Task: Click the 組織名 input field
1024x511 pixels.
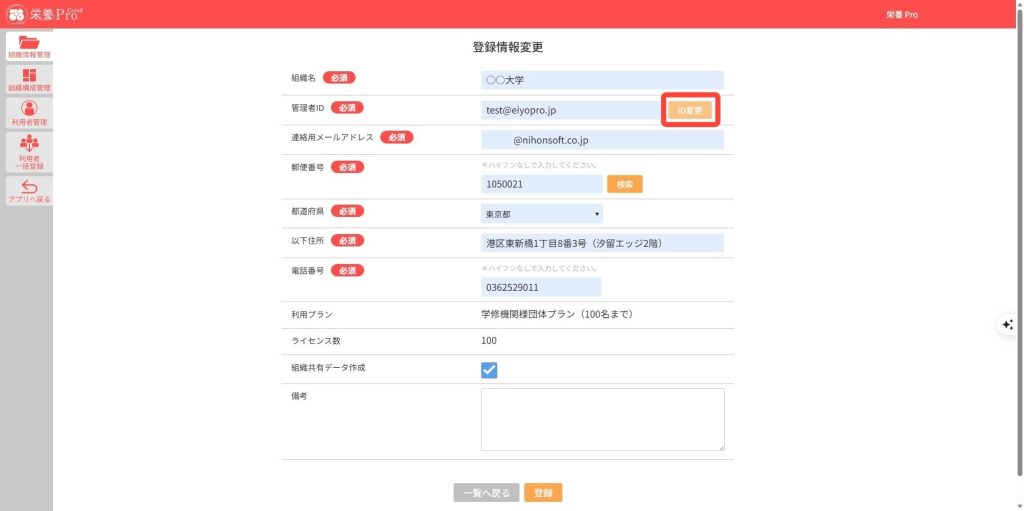Action: 601,80
